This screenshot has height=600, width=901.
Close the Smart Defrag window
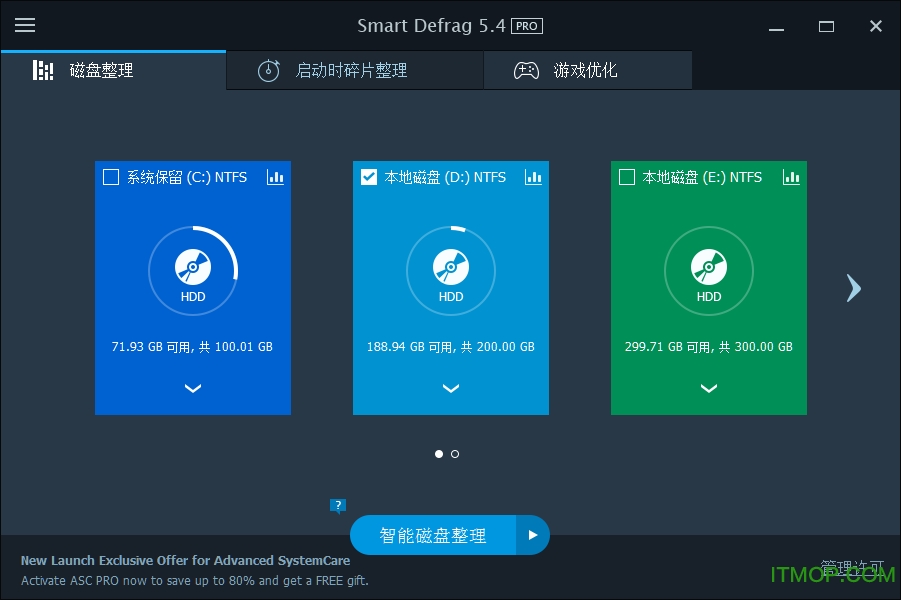[x=876, y=26]
